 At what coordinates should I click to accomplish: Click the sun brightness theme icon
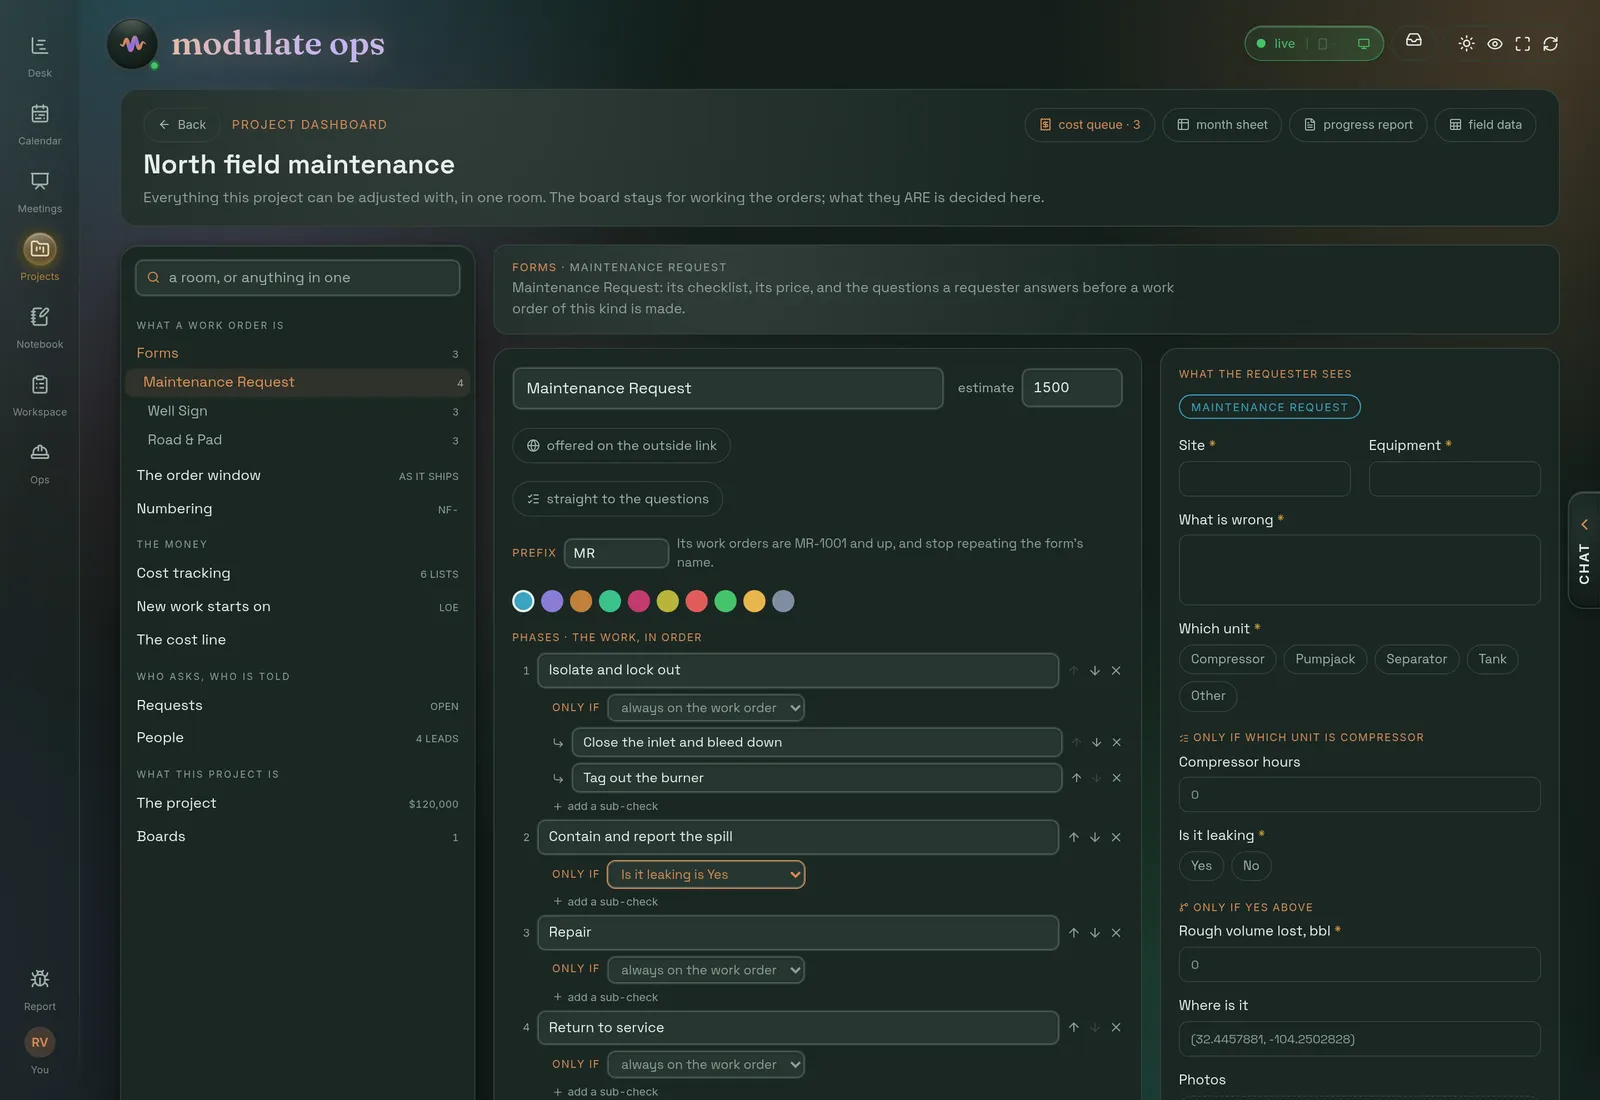1466,43
